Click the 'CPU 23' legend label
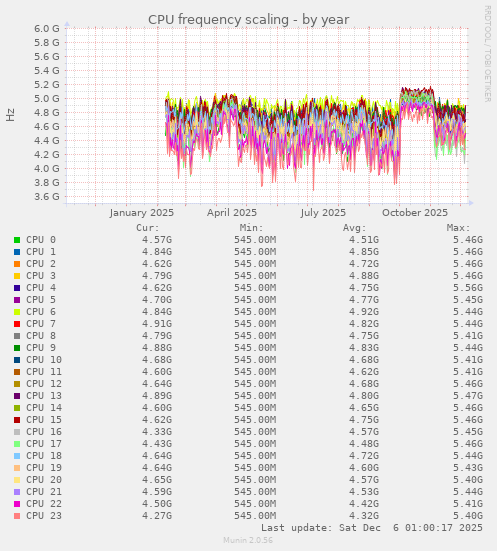Screen dimensions: 497x551 (x=44, y=516)
